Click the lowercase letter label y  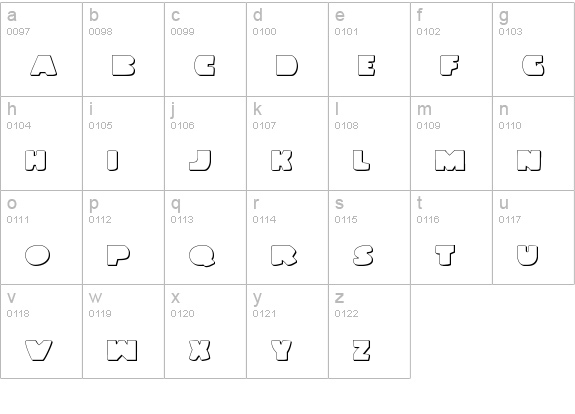point(257,298)
